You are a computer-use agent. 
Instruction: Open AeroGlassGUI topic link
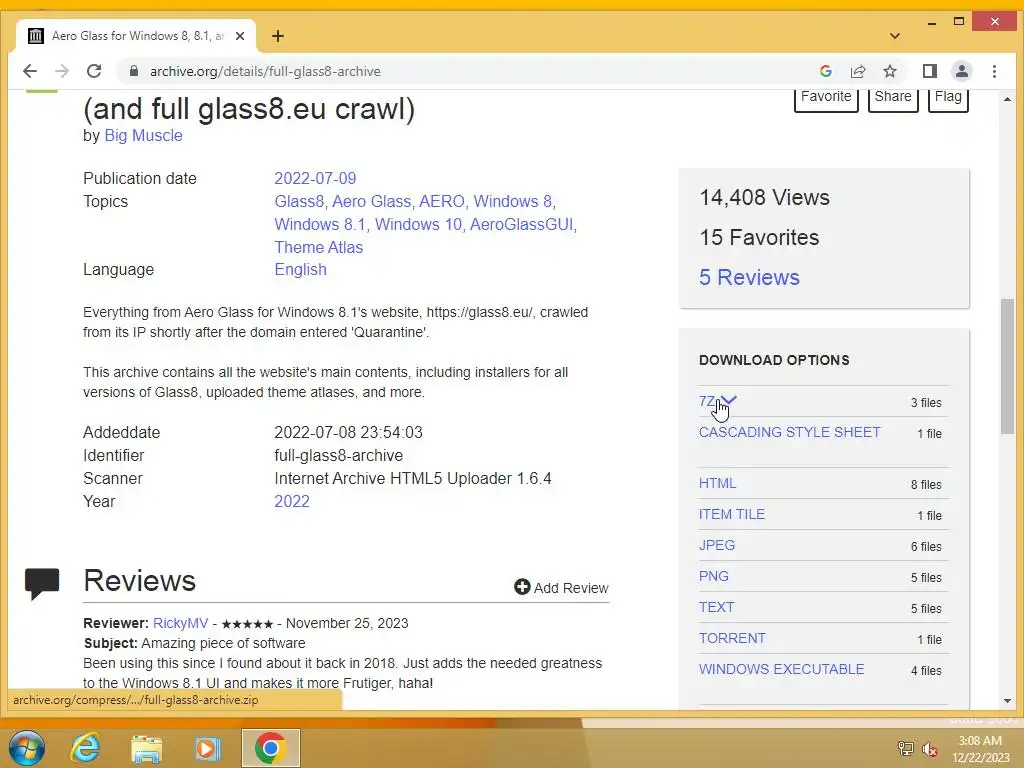[x=521, y=224]
